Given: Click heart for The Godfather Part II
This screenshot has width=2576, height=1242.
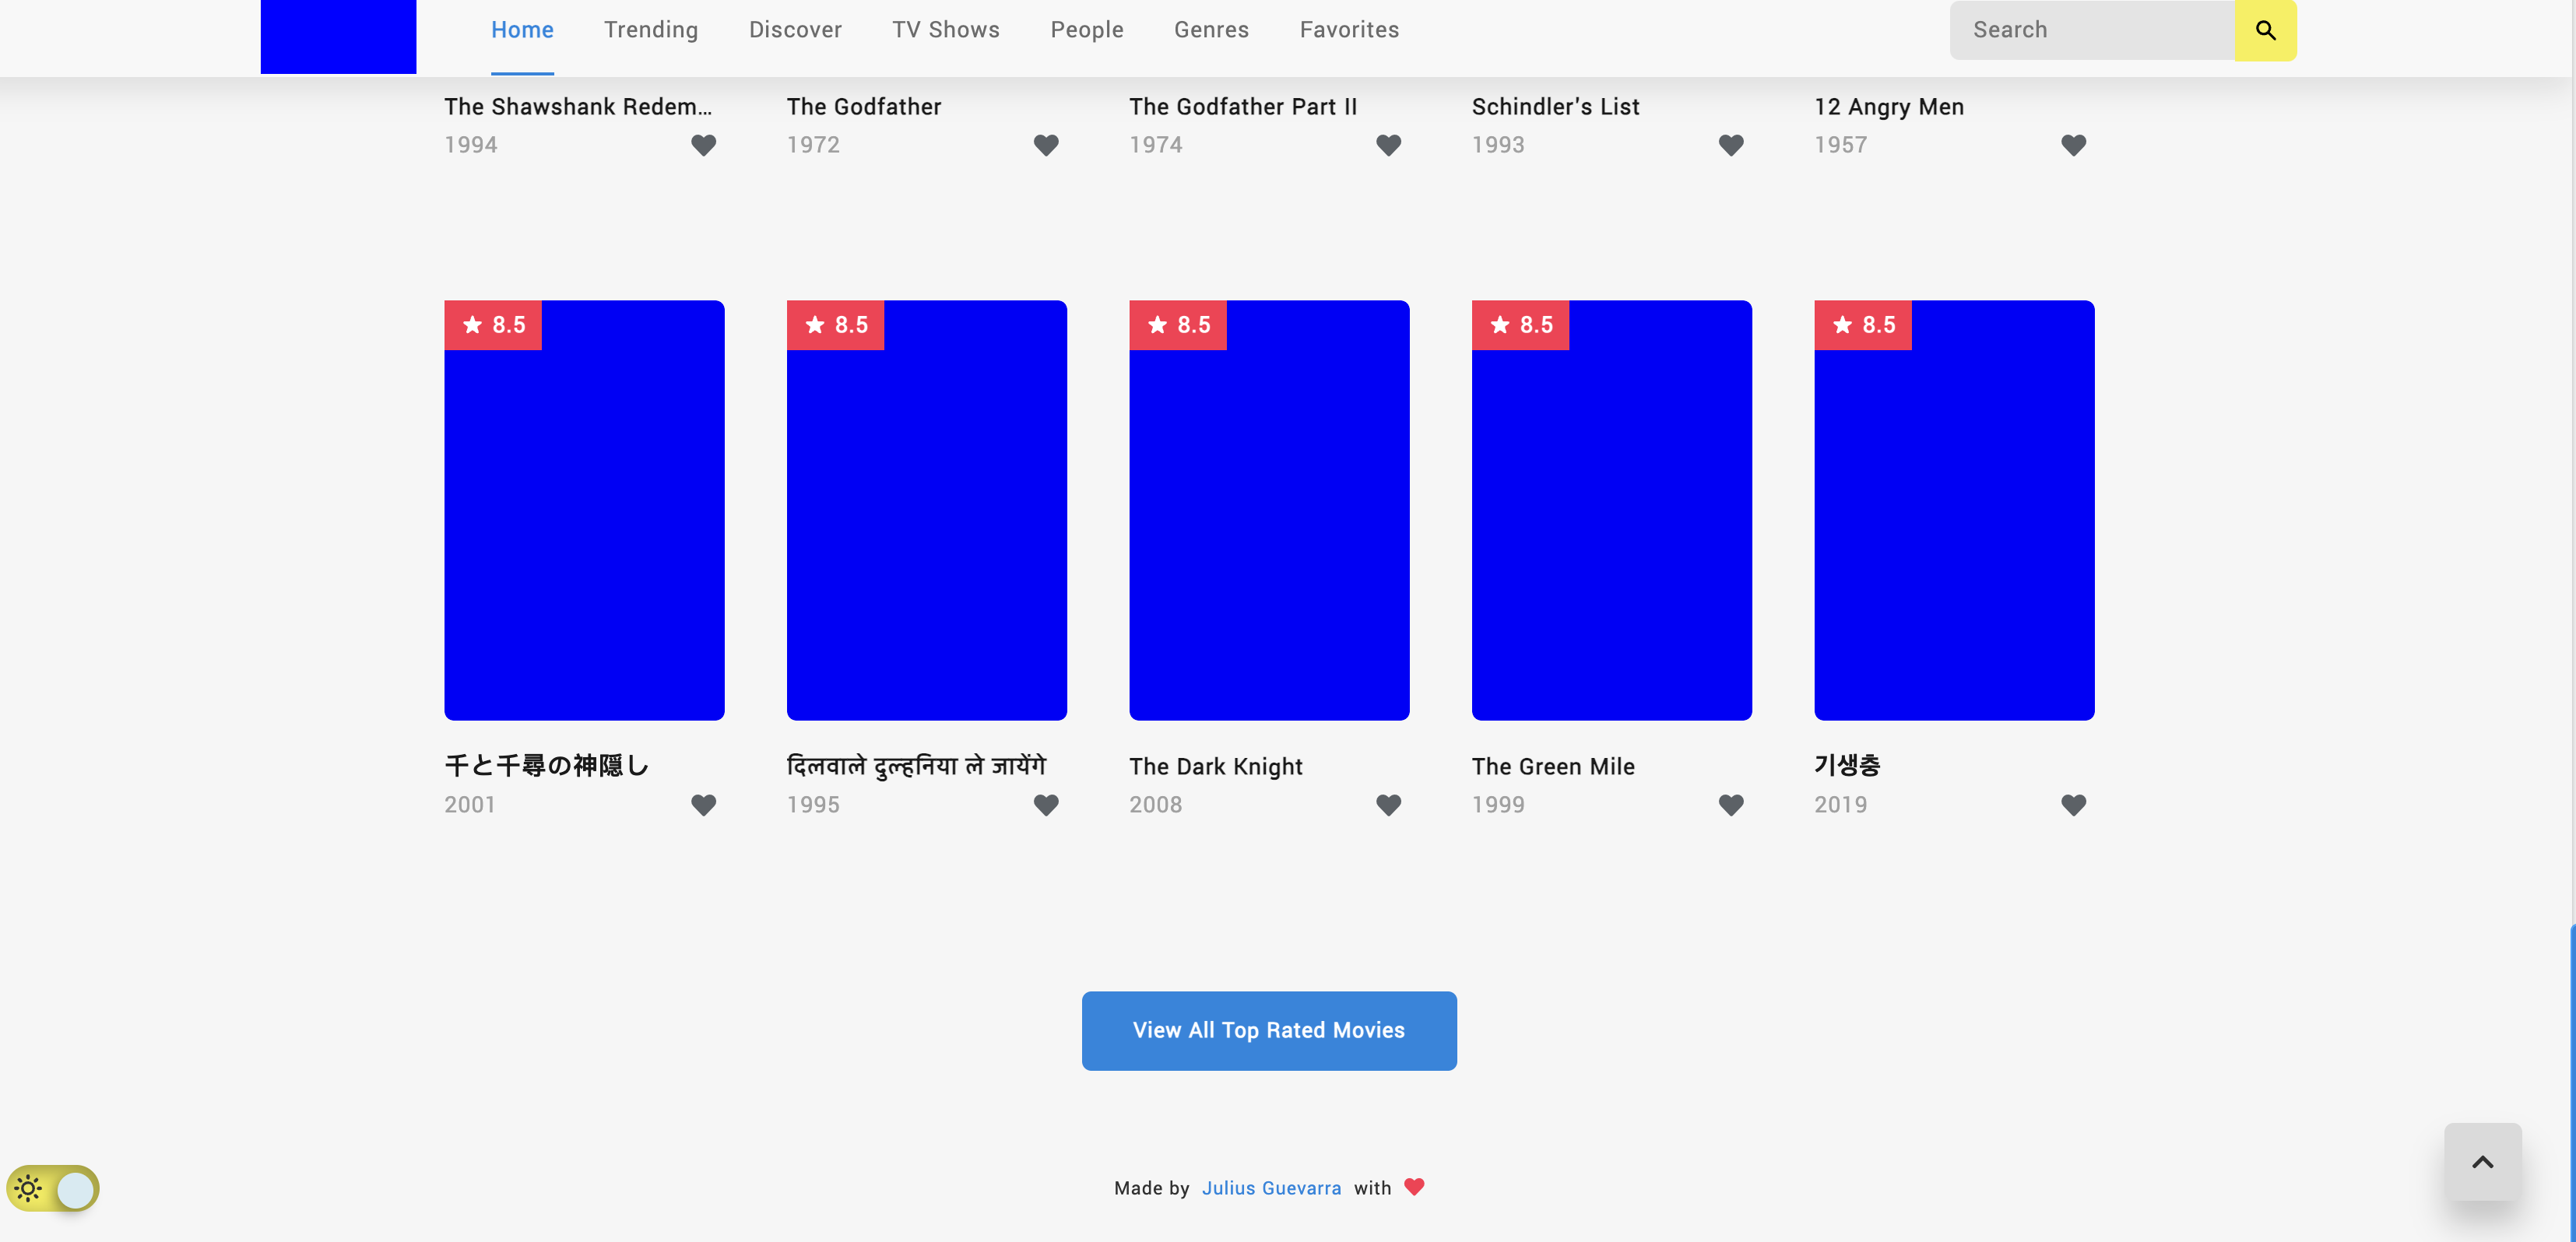Looking at the screenshot, I should click(x=1388, y=145).
